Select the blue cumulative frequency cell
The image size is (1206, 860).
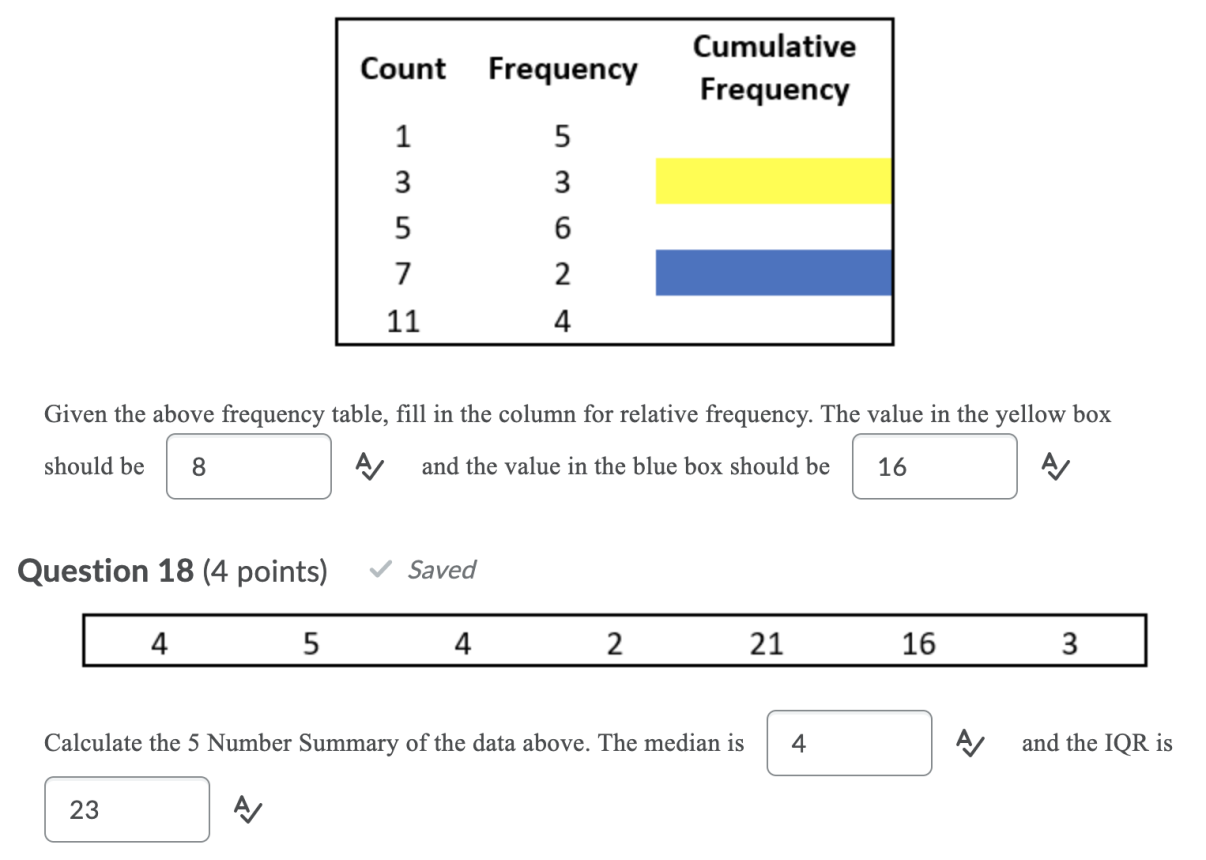coord(772,271)
